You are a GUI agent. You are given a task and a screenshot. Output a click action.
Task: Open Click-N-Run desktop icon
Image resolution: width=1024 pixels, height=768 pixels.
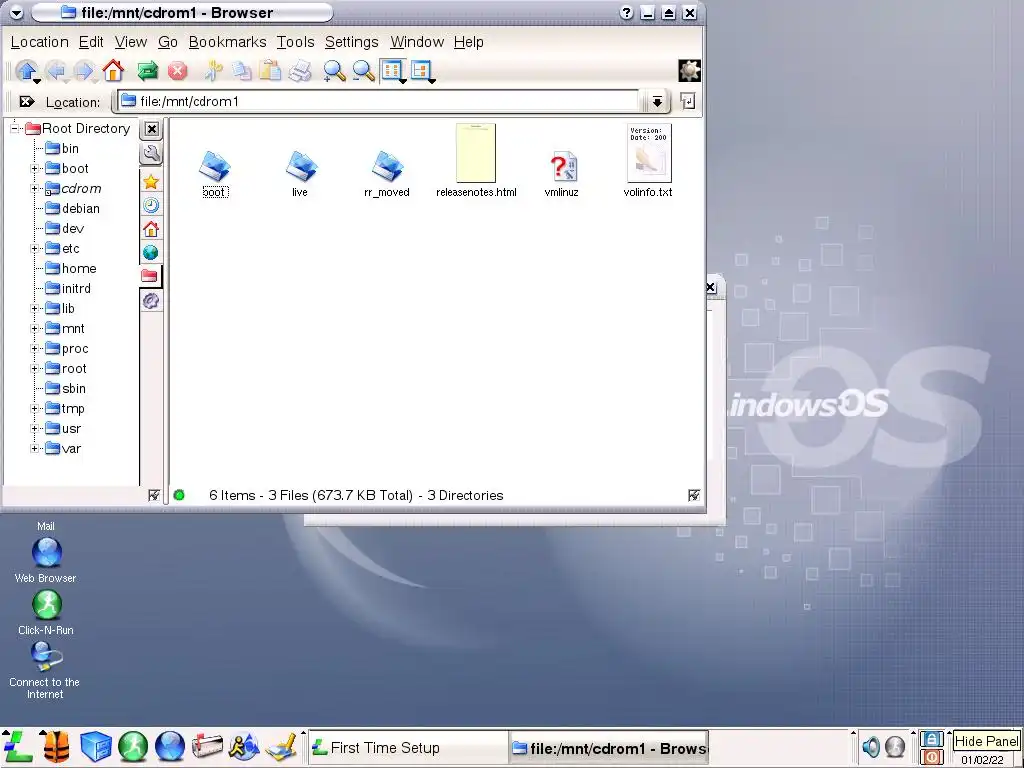[46, 612]
